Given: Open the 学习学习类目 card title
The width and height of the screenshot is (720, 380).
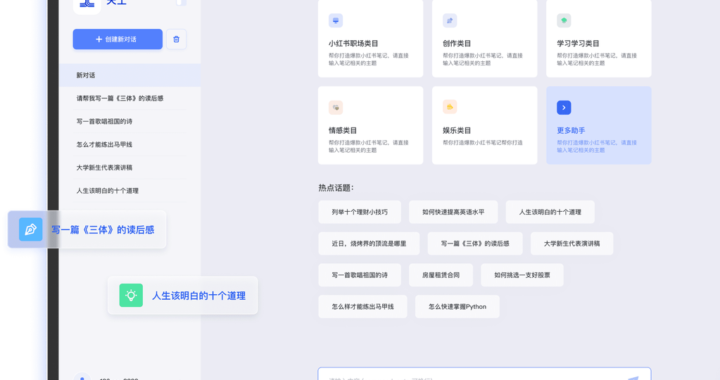Looking at the screenshot, I should point(578,44).
